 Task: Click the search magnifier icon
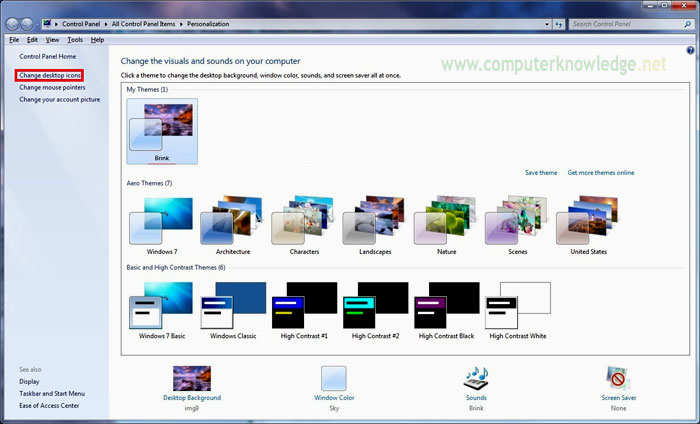click(688, 24)
